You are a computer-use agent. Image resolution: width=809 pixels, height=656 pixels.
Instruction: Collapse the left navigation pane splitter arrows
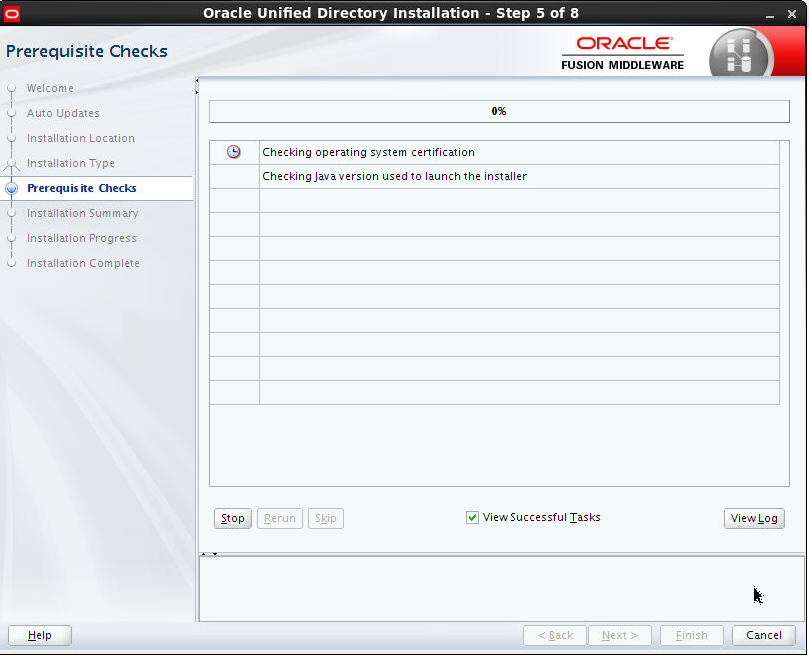(x=197, y=87)
